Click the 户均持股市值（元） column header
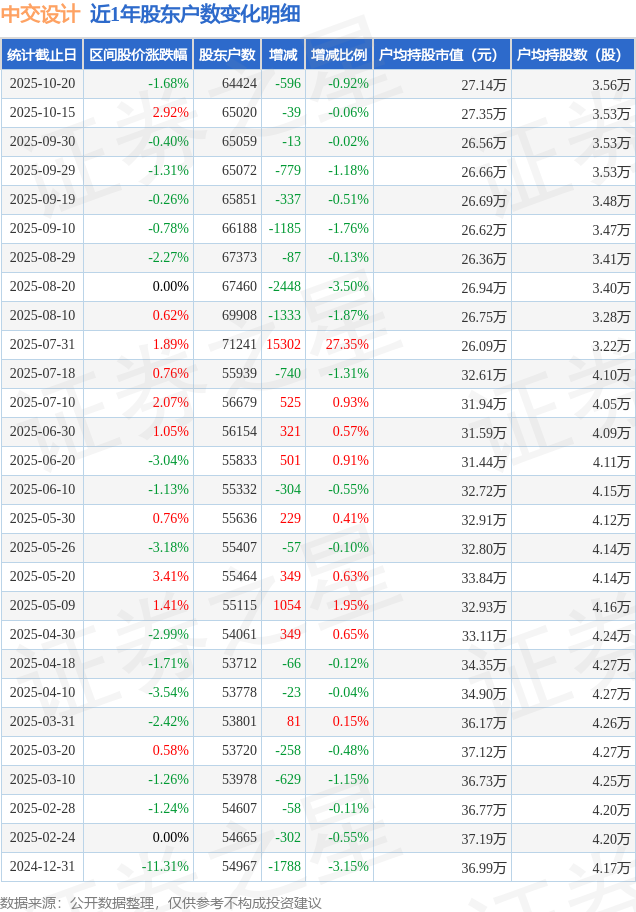This screenshot has width=636, height=912. [x=441, y=55]
